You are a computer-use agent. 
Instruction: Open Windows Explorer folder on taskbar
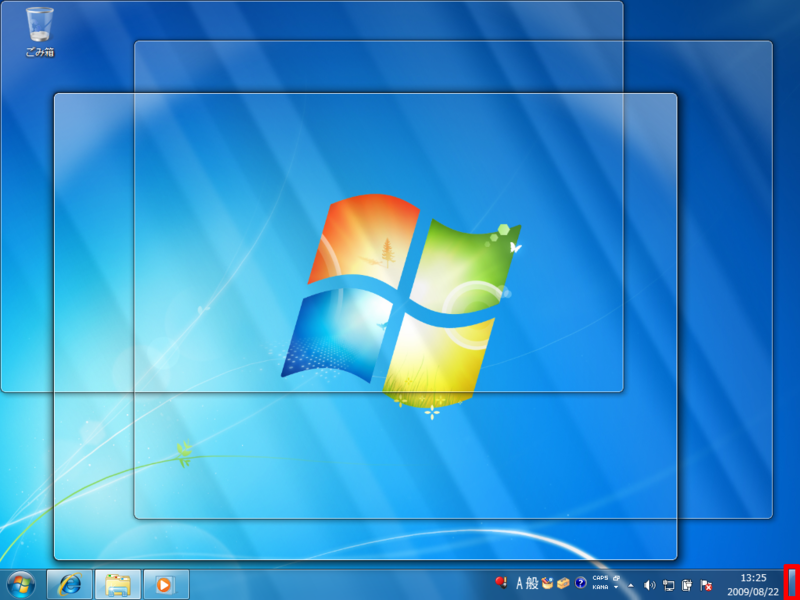[x=118, y=585]
